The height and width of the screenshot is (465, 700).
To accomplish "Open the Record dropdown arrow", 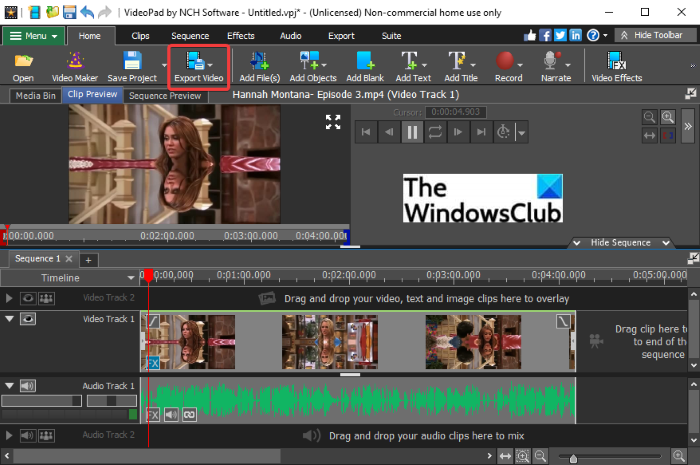I will point(520,65).
